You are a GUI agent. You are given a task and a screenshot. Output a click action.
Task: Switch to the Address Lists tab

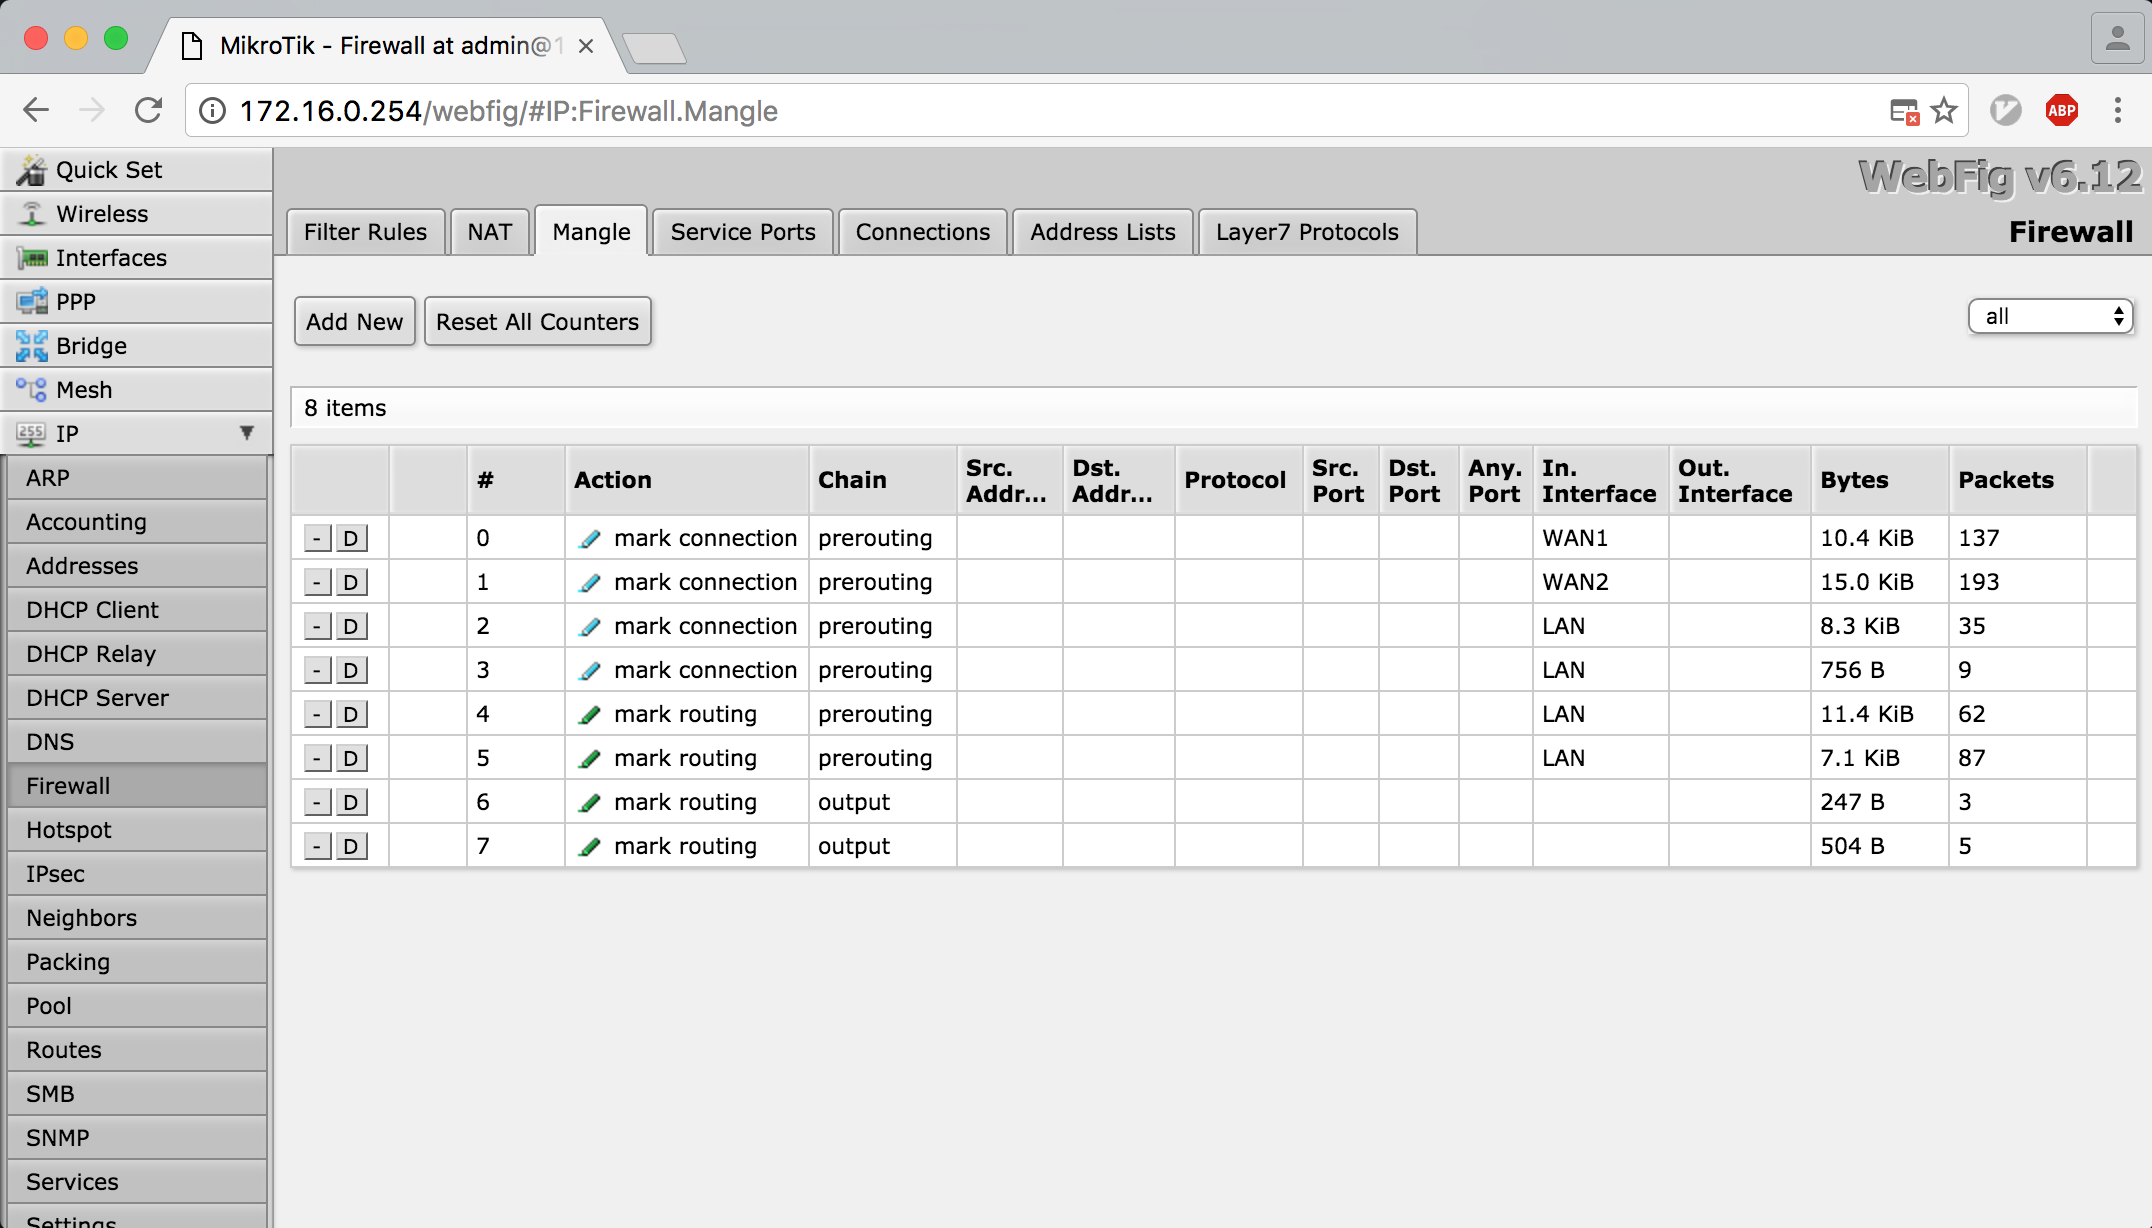[x=1102, y=232]
